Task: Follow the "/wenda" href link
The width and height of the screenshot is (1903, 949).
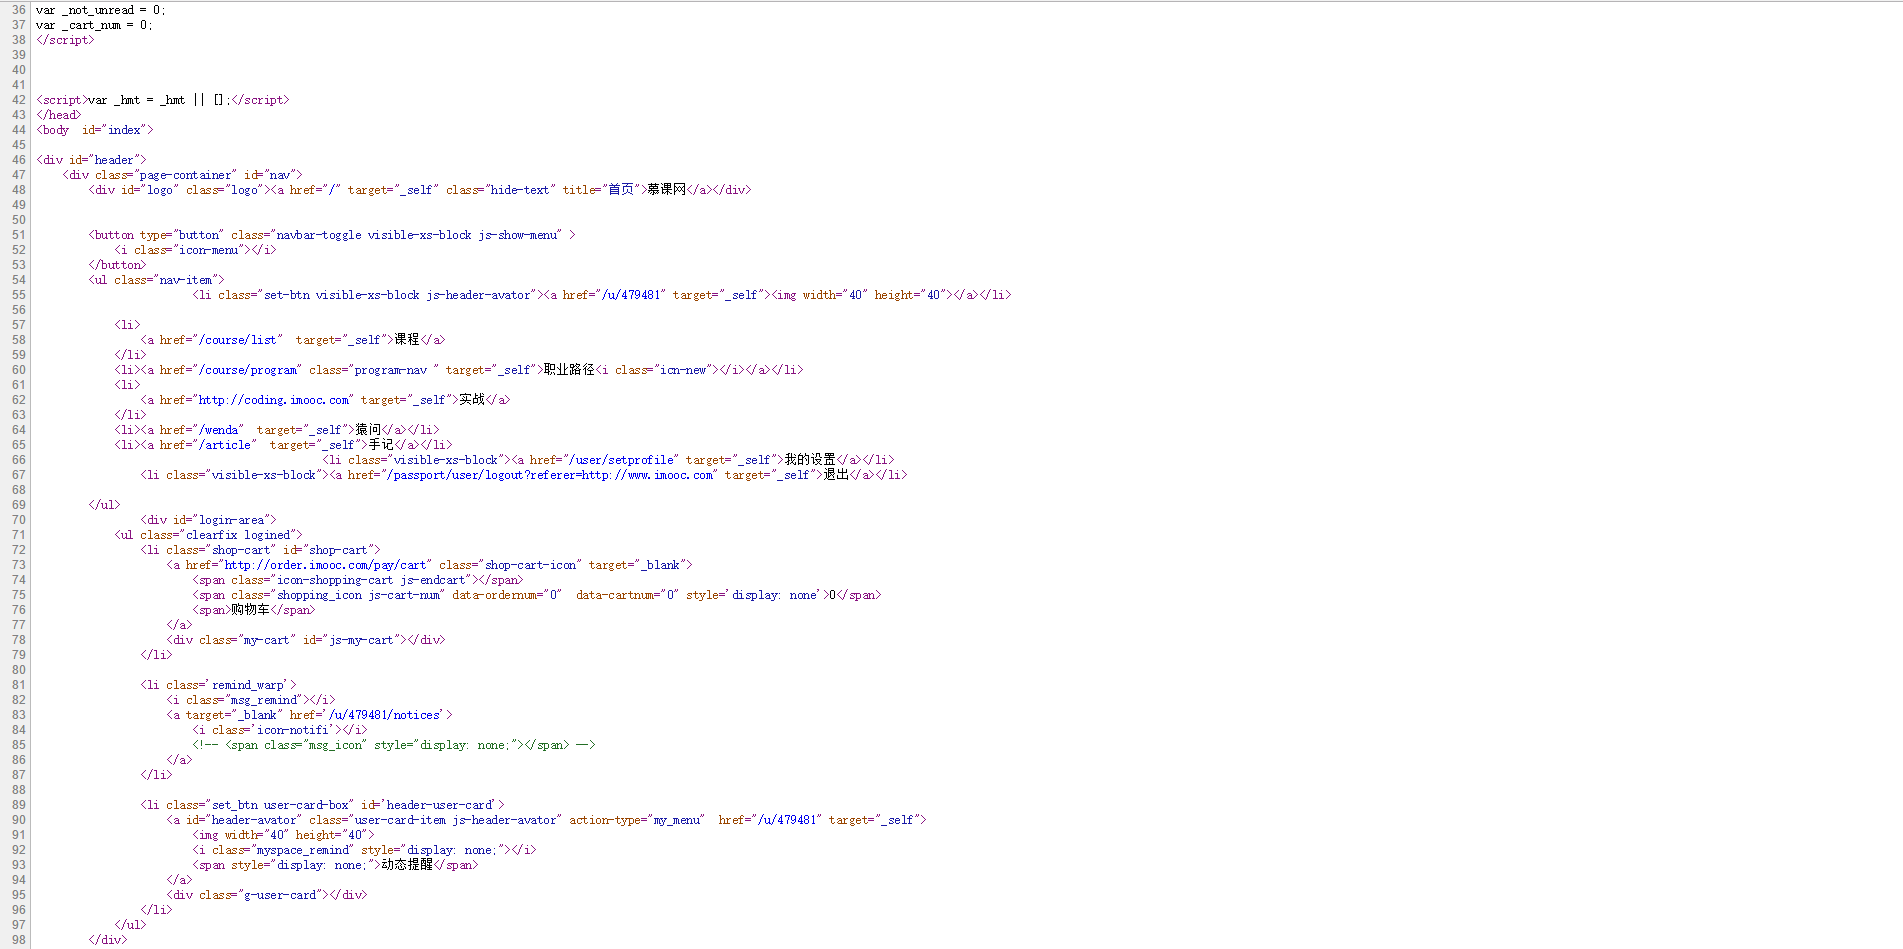Action: 219,430
